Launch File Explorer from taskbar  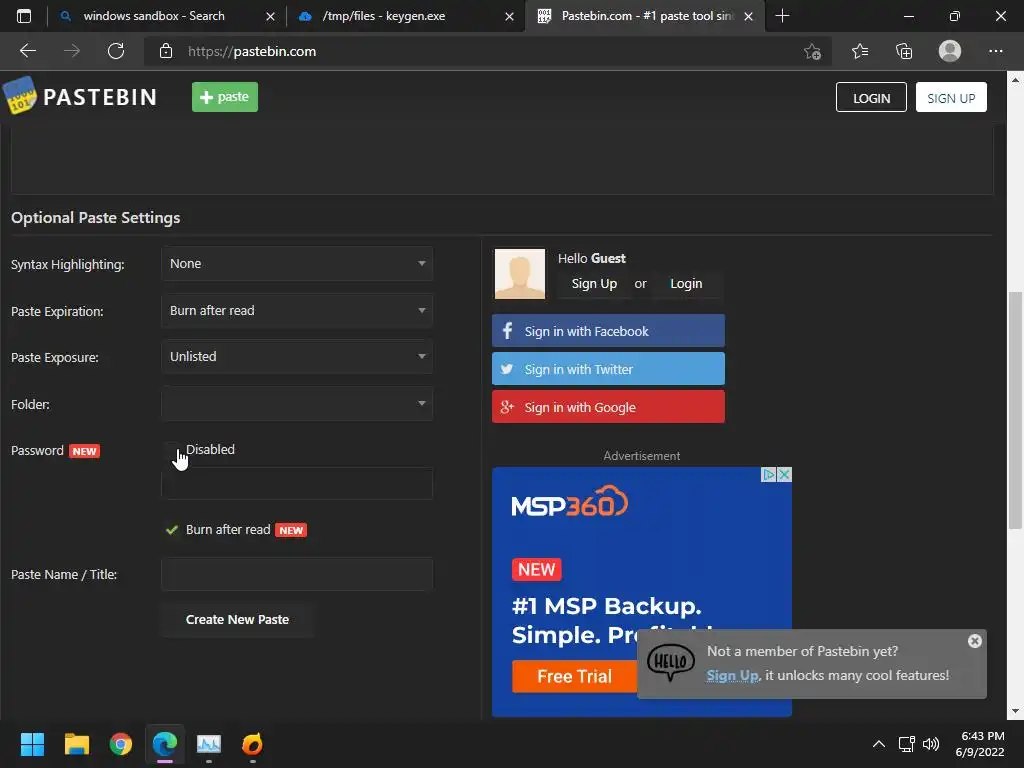76,744
